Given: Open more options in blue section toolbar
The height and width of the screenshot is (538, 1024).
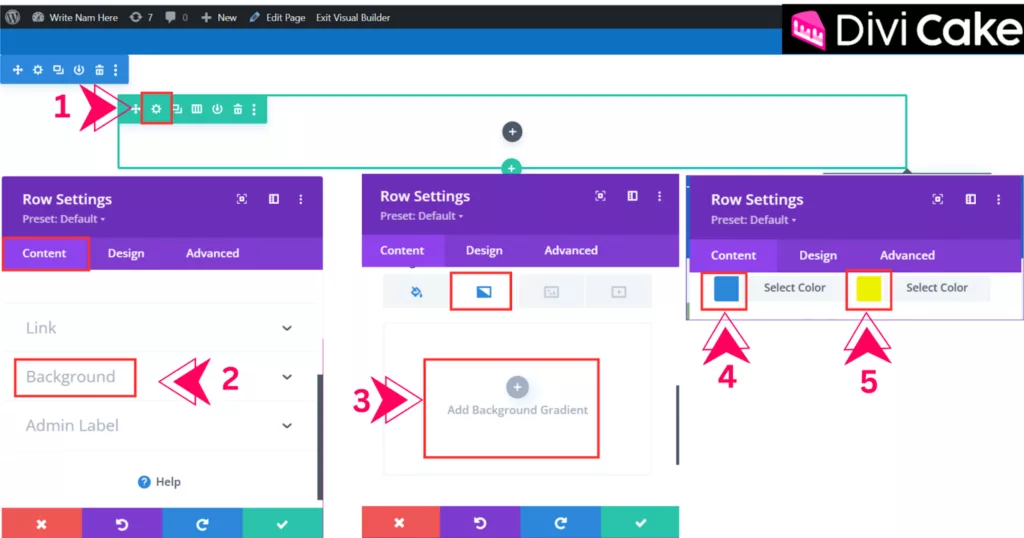Looking at the screenshot, I should coord(116,69).
